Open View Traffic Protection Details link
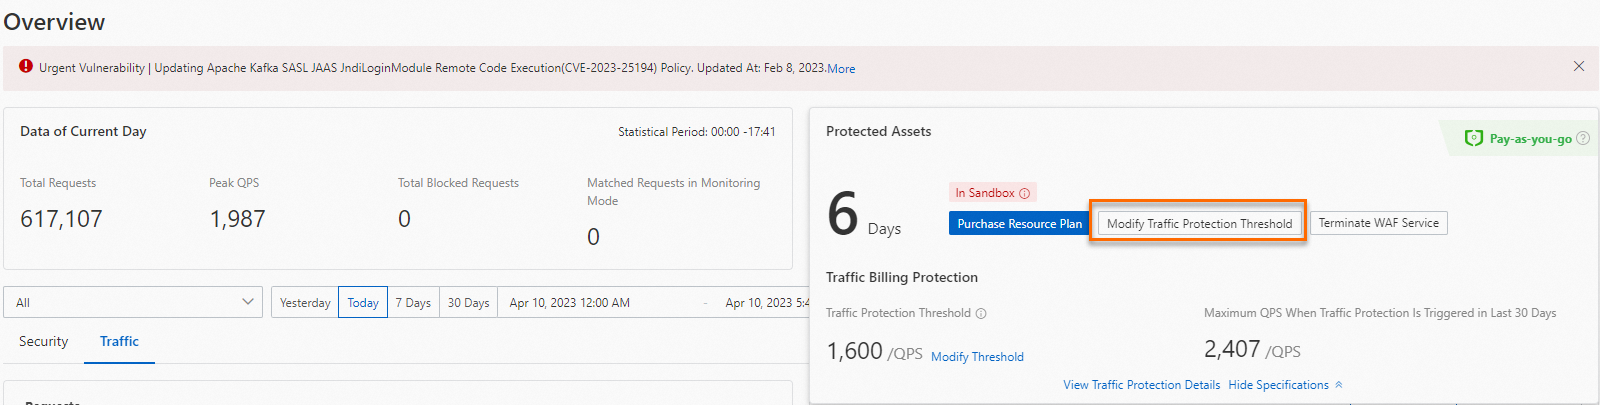The width and height of the screenshot is (1600, 405). 1141,385
